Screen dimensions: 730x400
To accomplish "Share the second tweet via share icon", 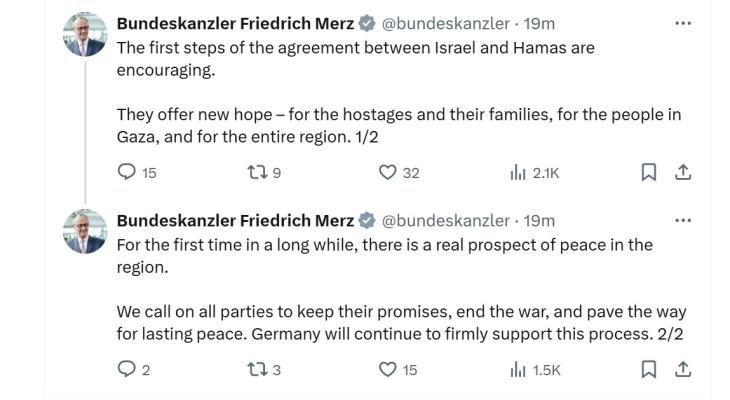I will (684, 370).
